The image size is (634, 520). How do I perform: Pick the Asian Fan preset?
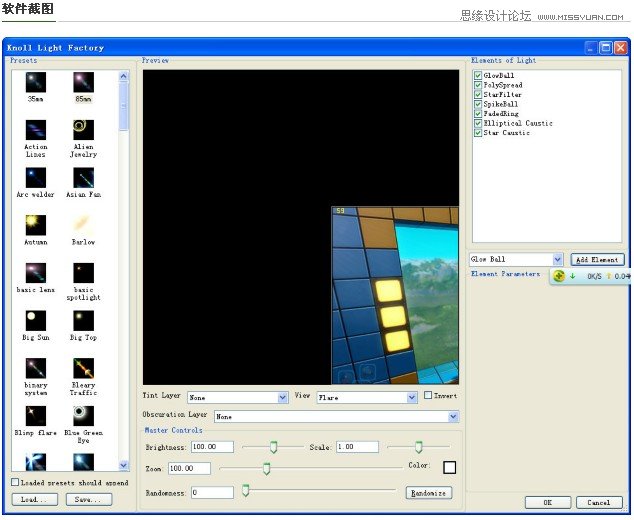coord(83,178)
